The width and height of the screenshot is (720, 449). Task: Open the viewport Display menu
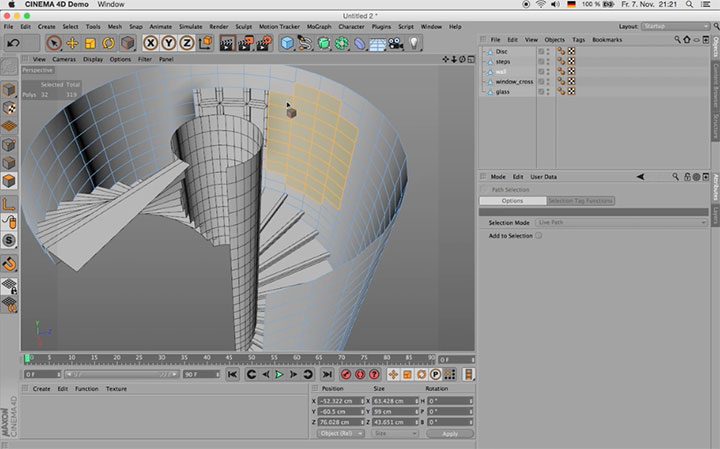point(93,59)
